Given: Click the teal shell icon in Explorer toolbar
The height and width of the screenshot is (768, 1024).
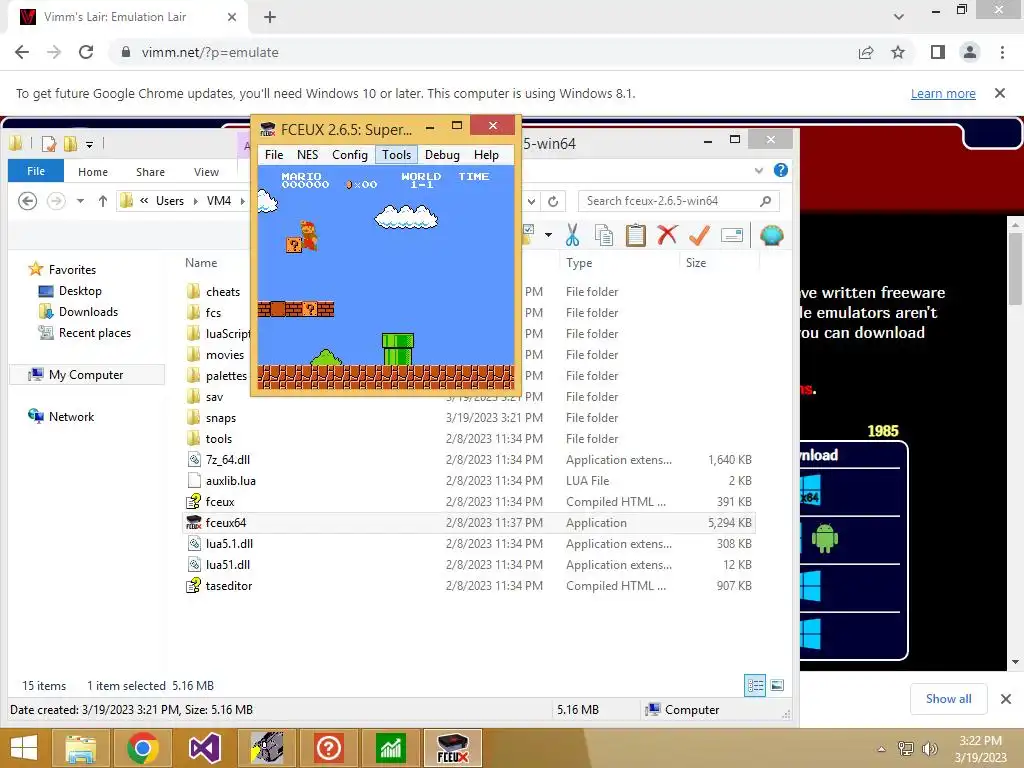Looking at the screenshot, I should coord(771,235).
